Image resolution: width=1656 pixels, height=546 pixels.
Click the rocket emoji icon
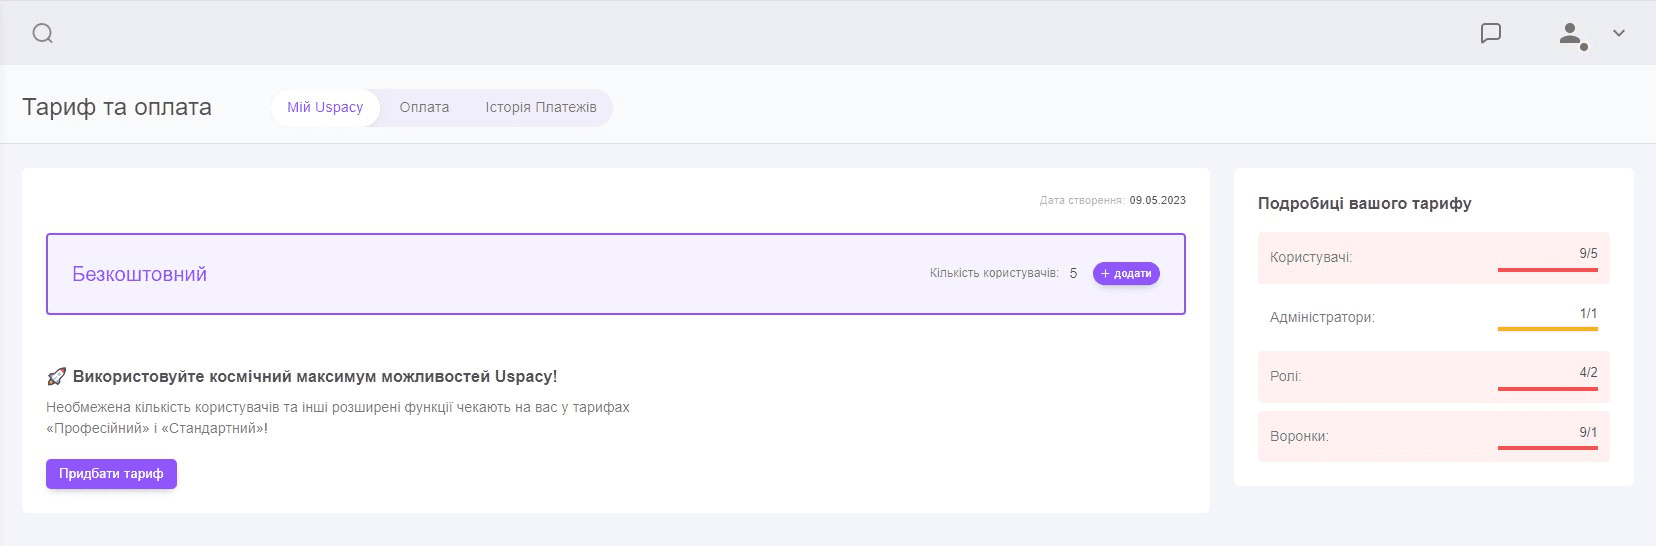56,377
